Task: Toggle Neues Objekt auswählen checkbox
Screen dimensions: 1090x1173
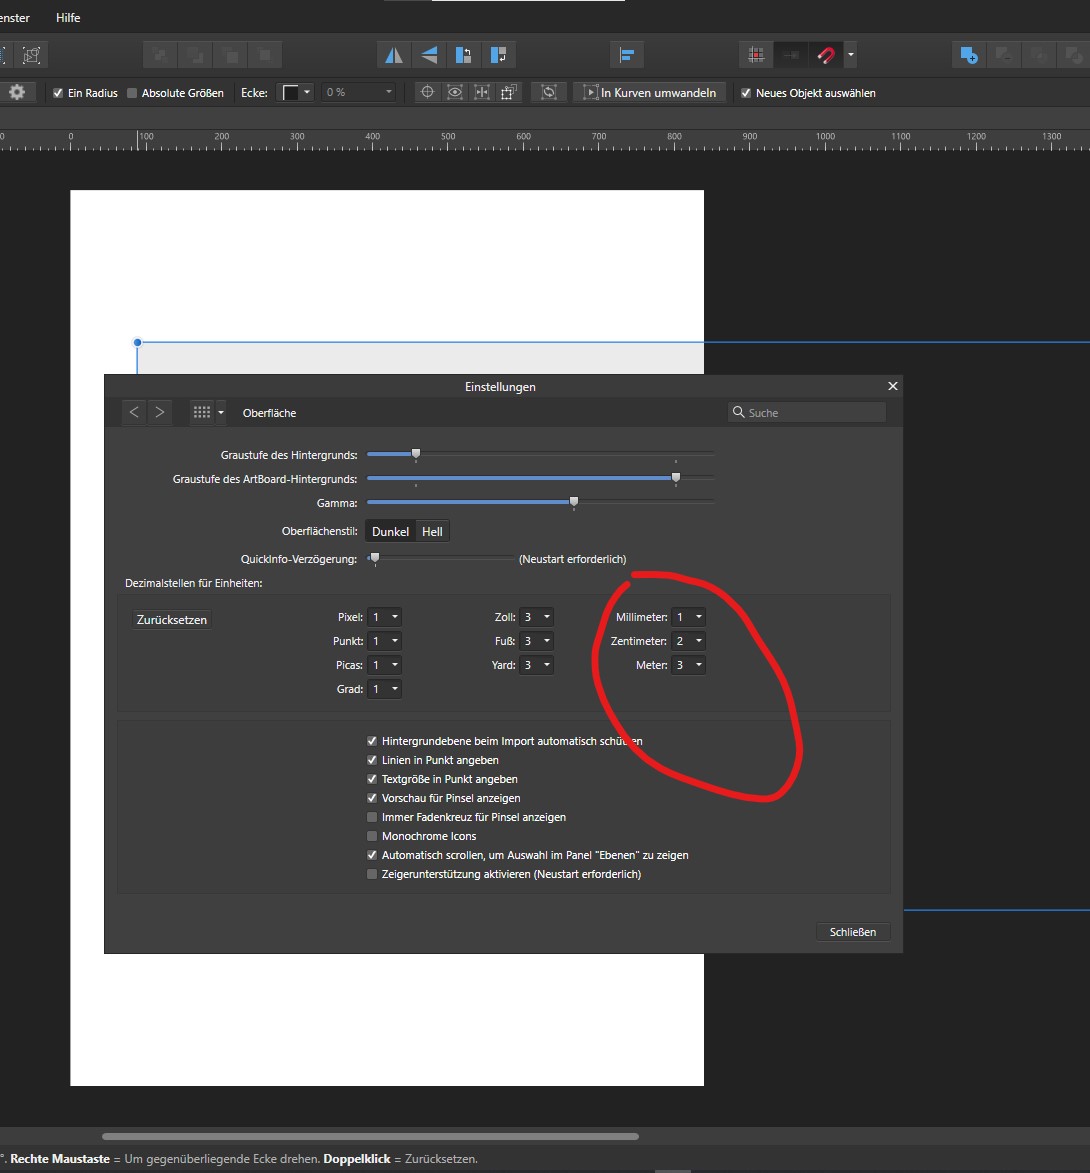Action: tap(746, 93)
